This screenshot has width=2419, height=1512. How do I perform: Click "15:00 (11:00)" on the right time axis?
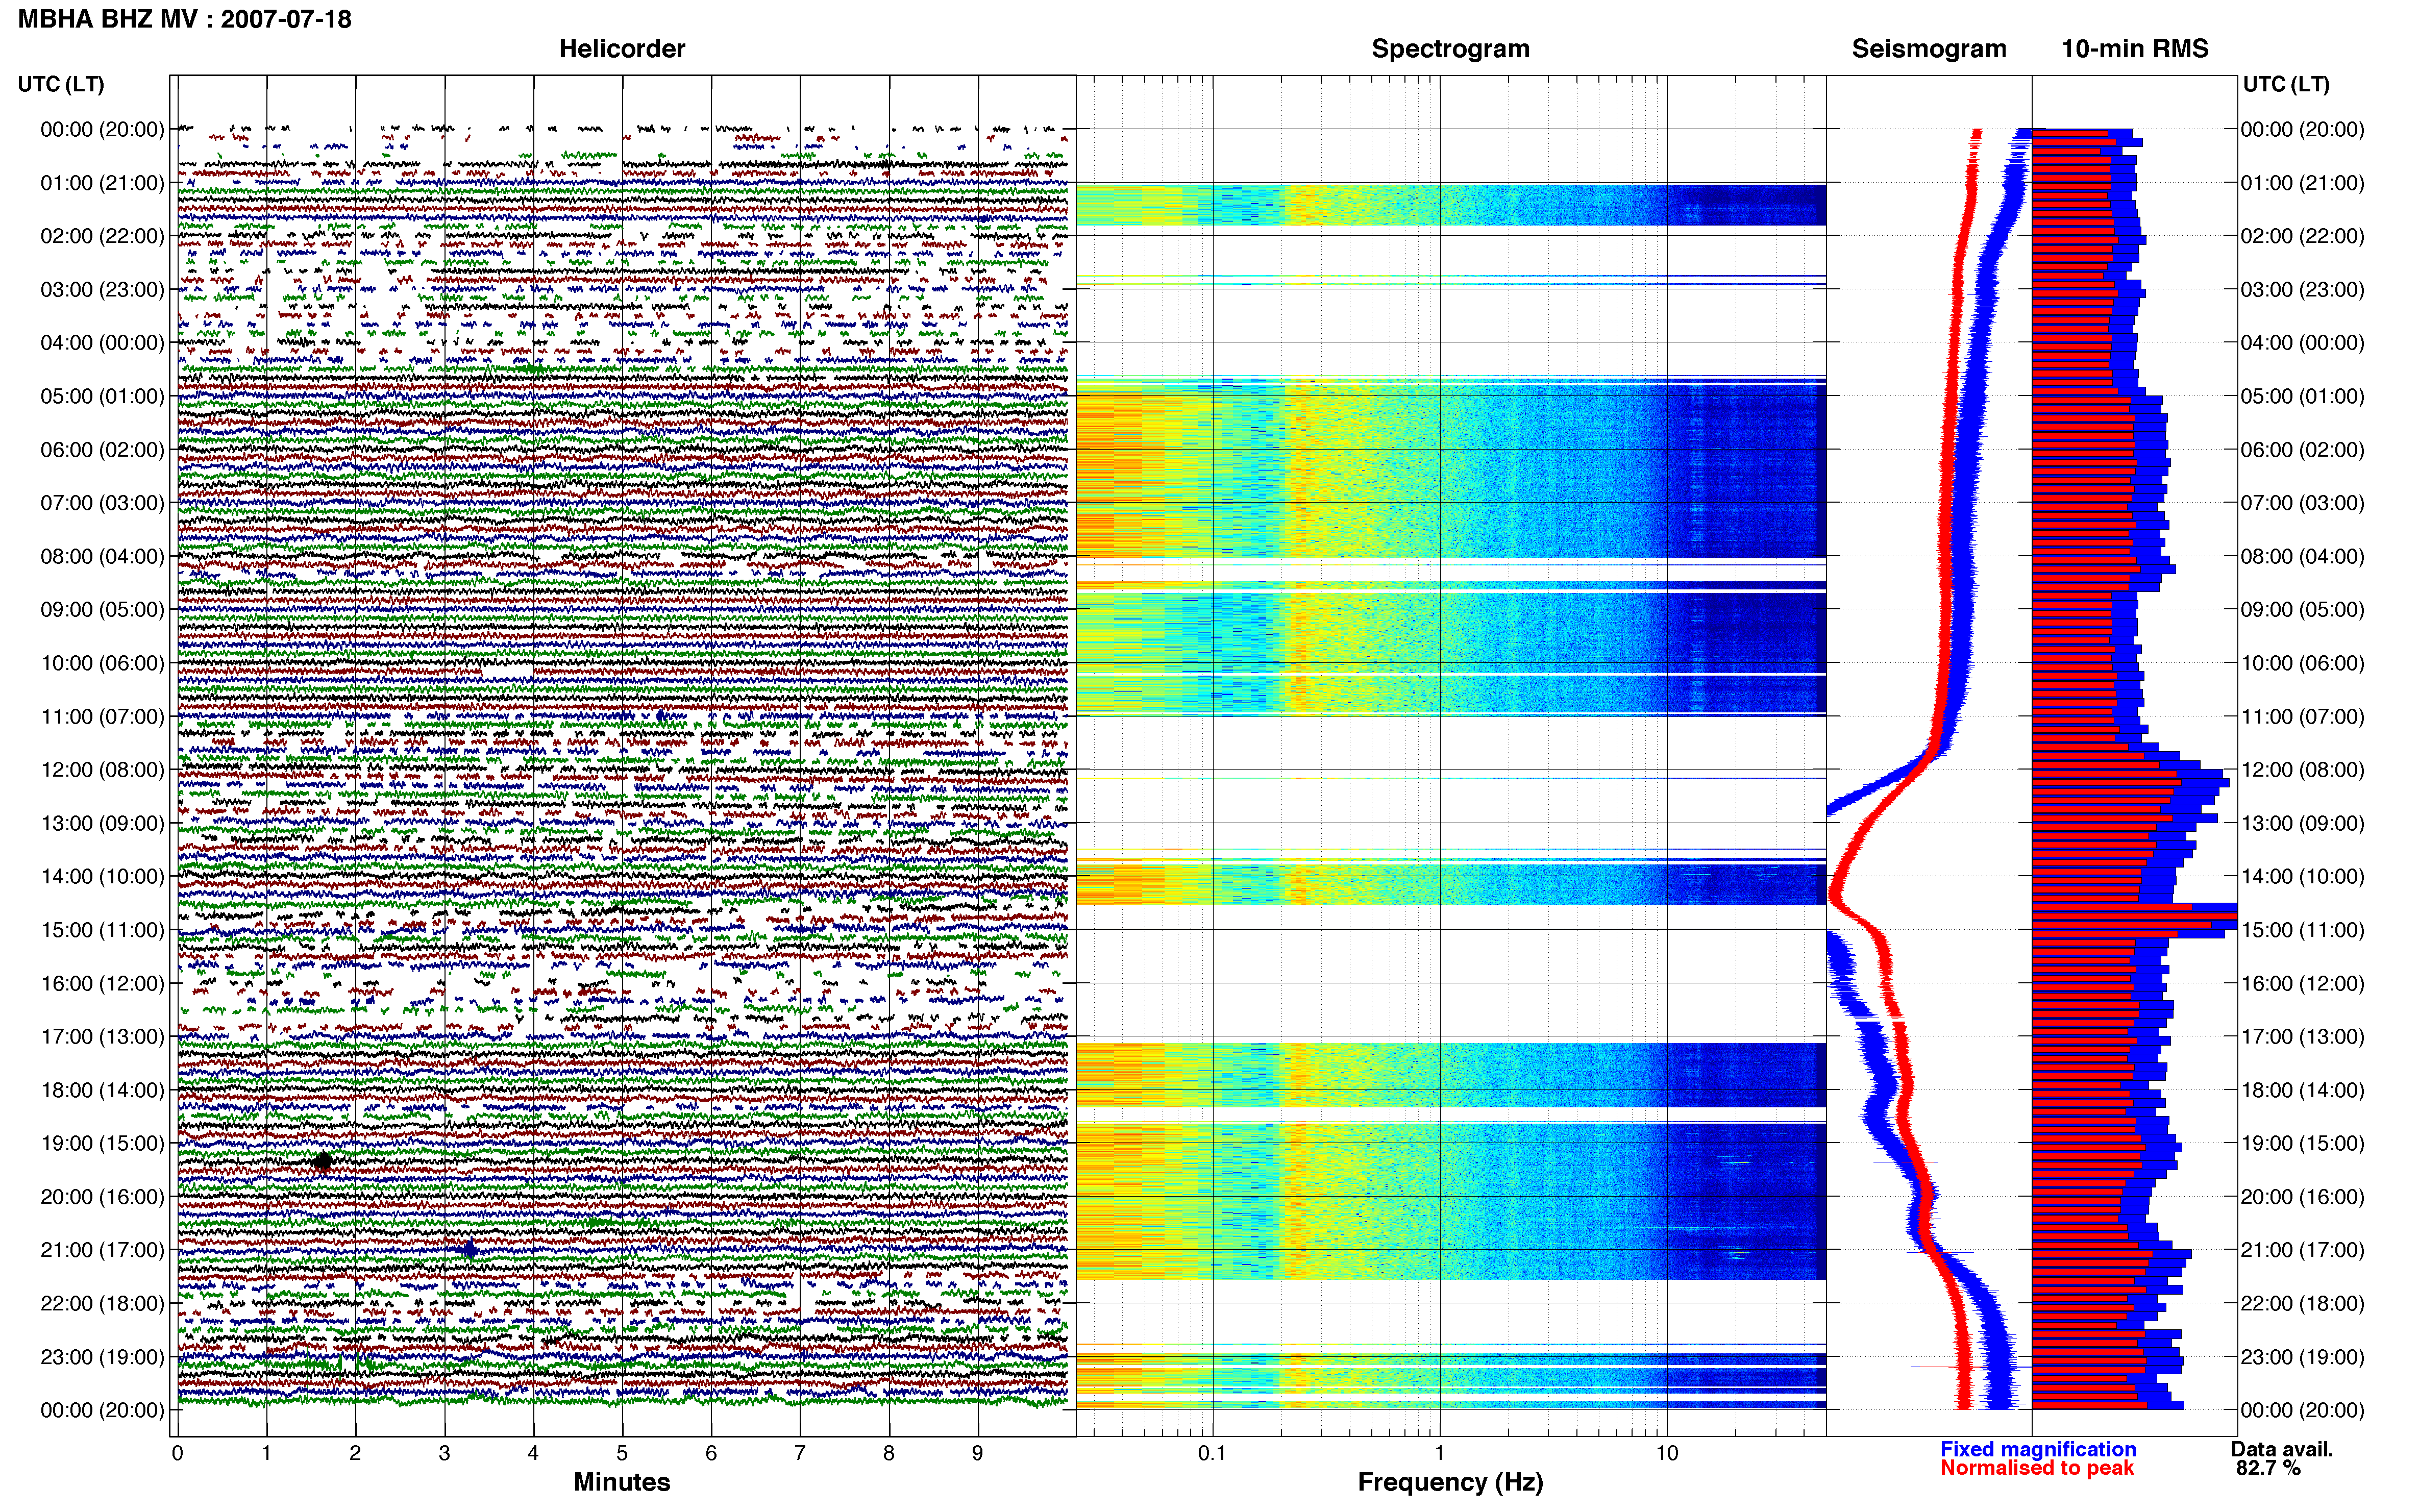[x=2302, y=930]
